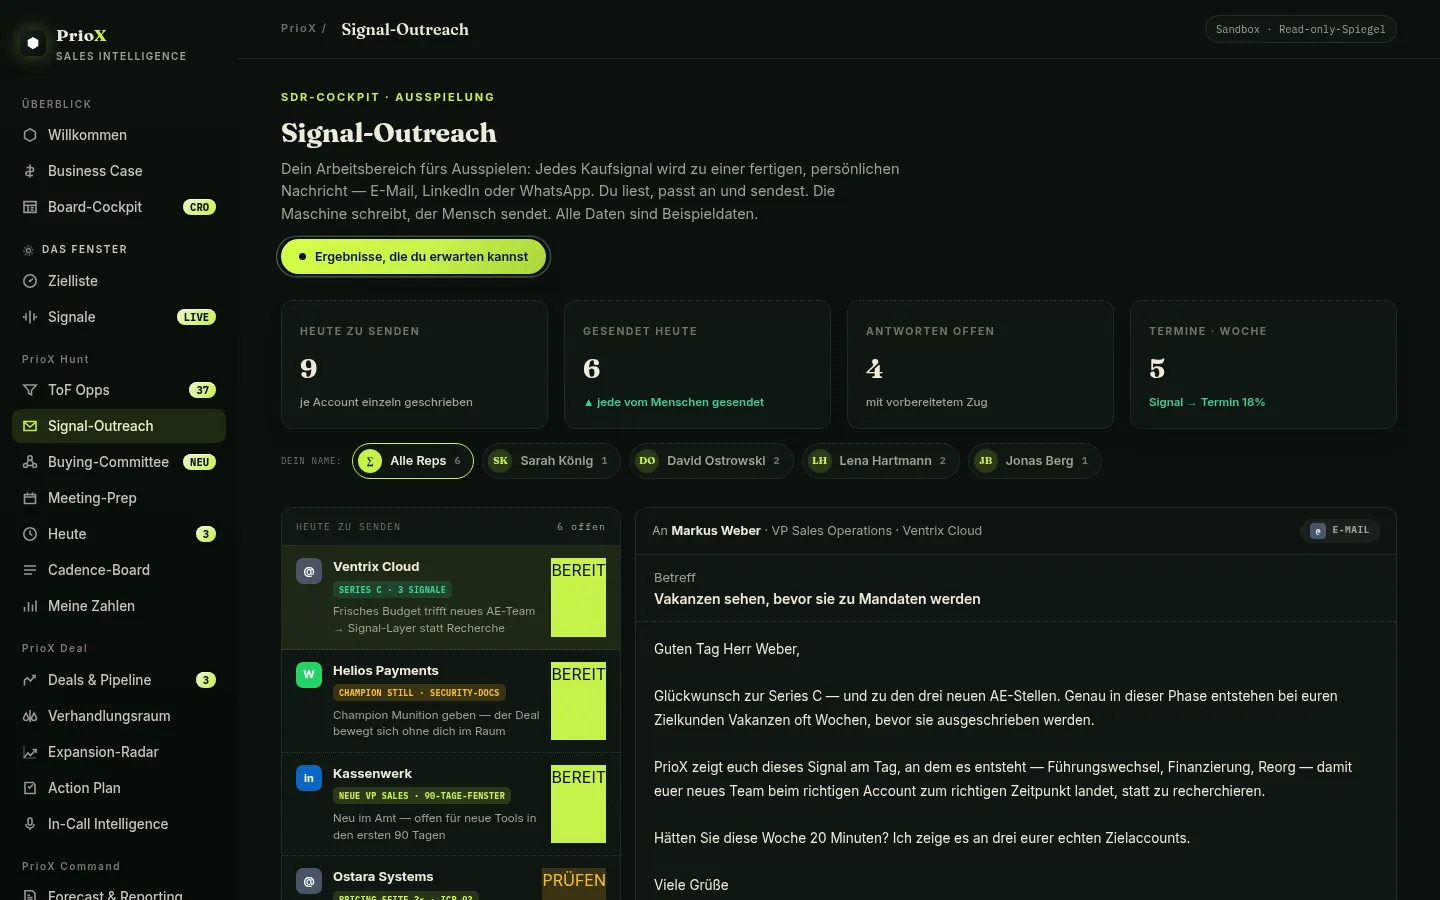The width and height of the screenshot is (1440, 900).
Task: Click the greeting 'Guten Tag Herr Weber,'
Action: coord(727,649)
